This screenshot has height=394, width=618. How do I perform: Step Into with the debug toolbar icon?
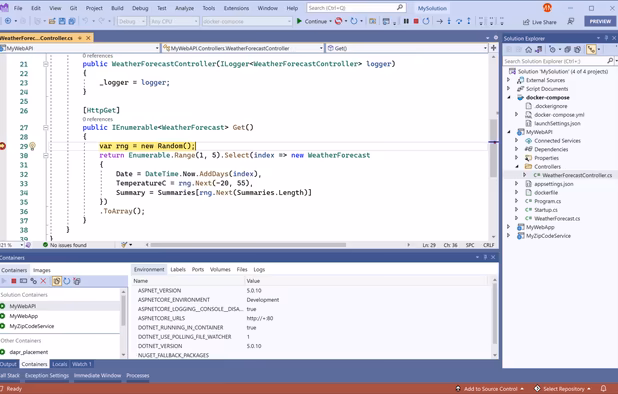449,21
